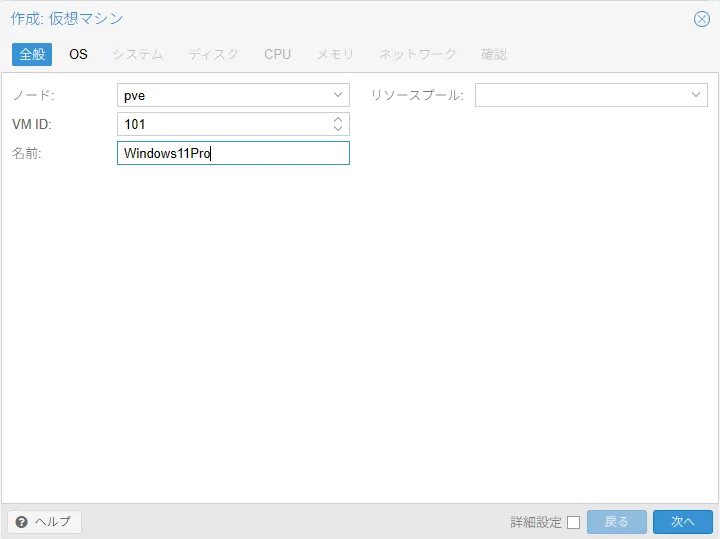Go to the ディスク tab
This screenshot has width=720, height=539.
[213, 54]
